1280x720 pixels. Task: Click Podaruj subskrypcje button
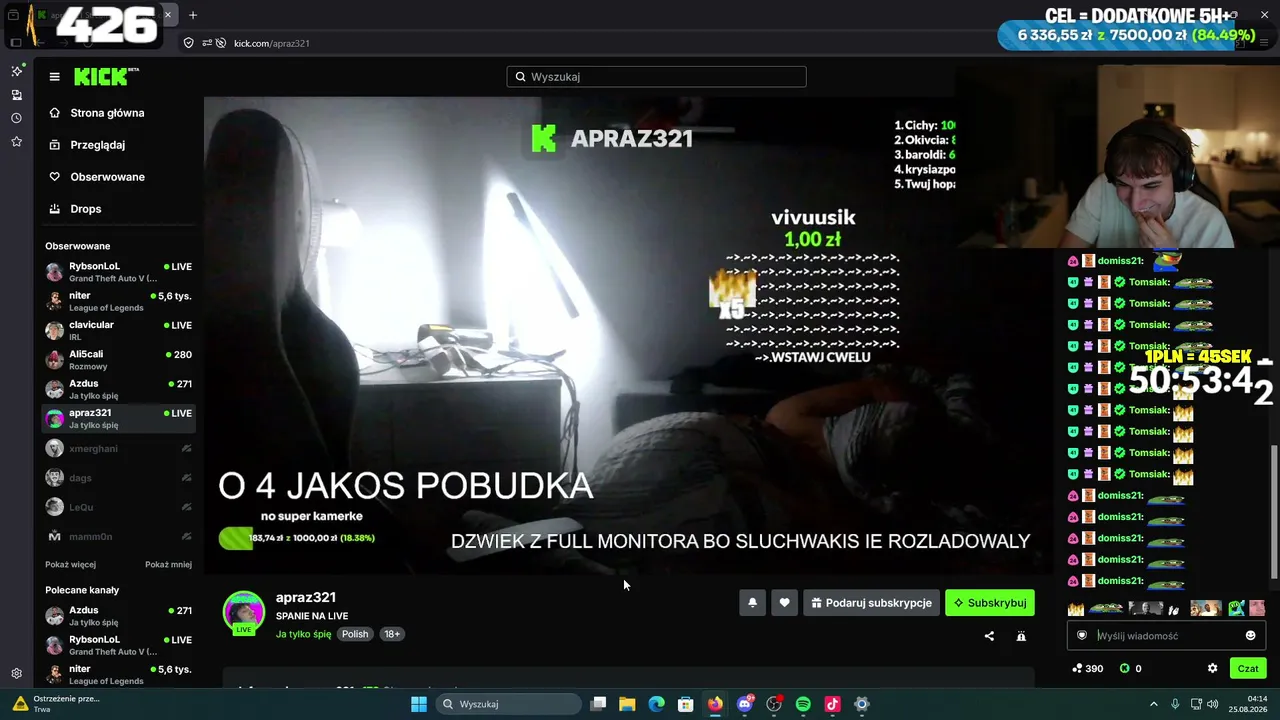click(x=871, y=603)
